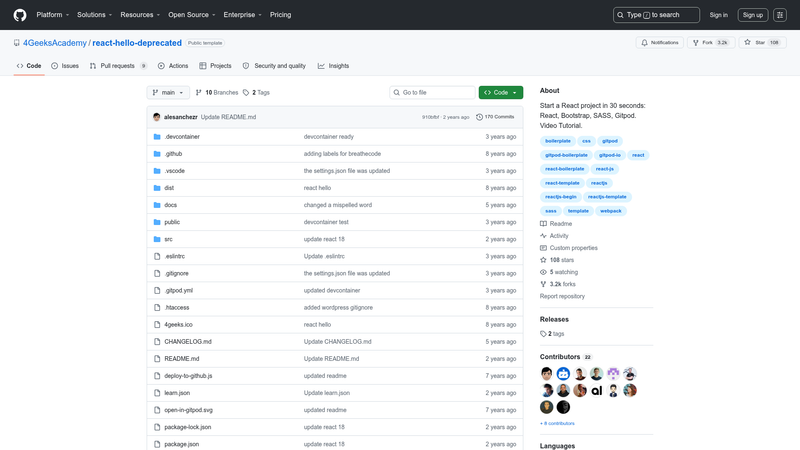Viewport: 800px width, 450px height.
Task: Click the boilerplate topic tag
Action: coord(558,141)
